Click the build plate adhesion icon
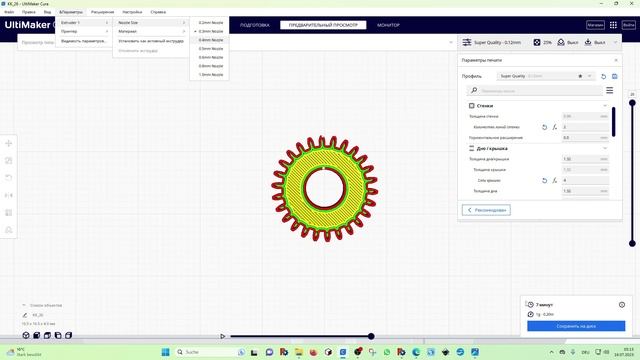Screen dimensions: 640x360 click(588, 42)
